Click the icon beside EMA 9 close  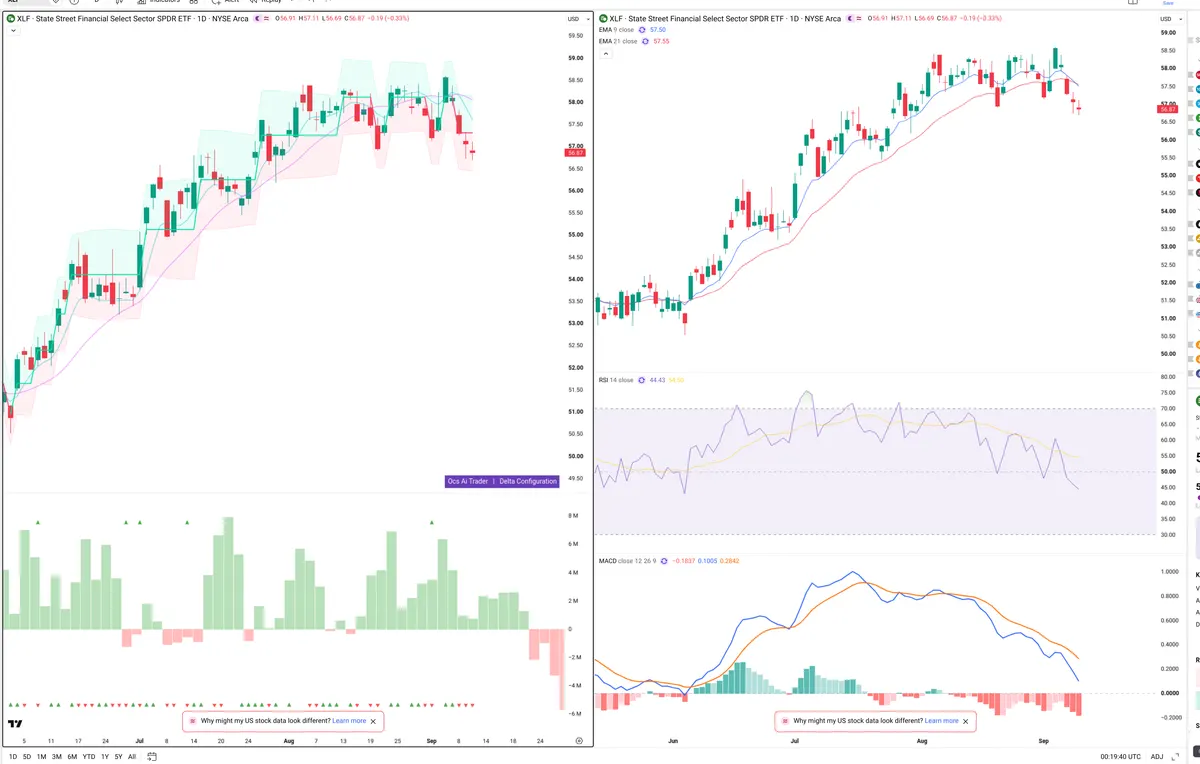click(x=642, y=30)
